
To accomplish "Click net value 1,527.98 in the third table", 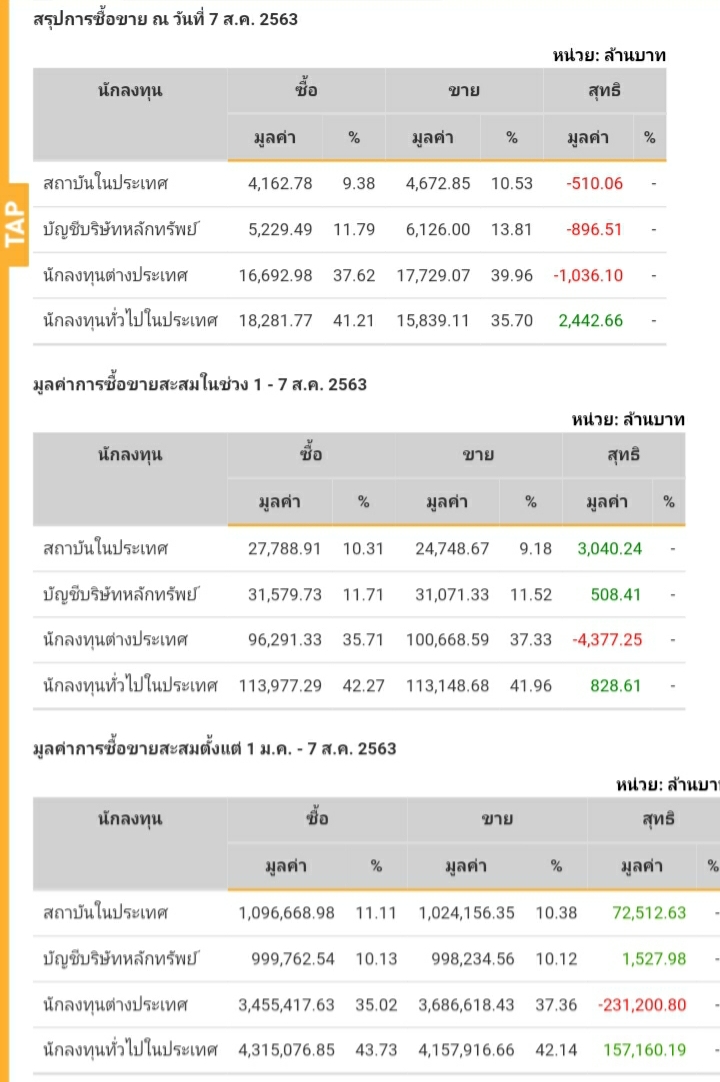I will coord(654,958).
